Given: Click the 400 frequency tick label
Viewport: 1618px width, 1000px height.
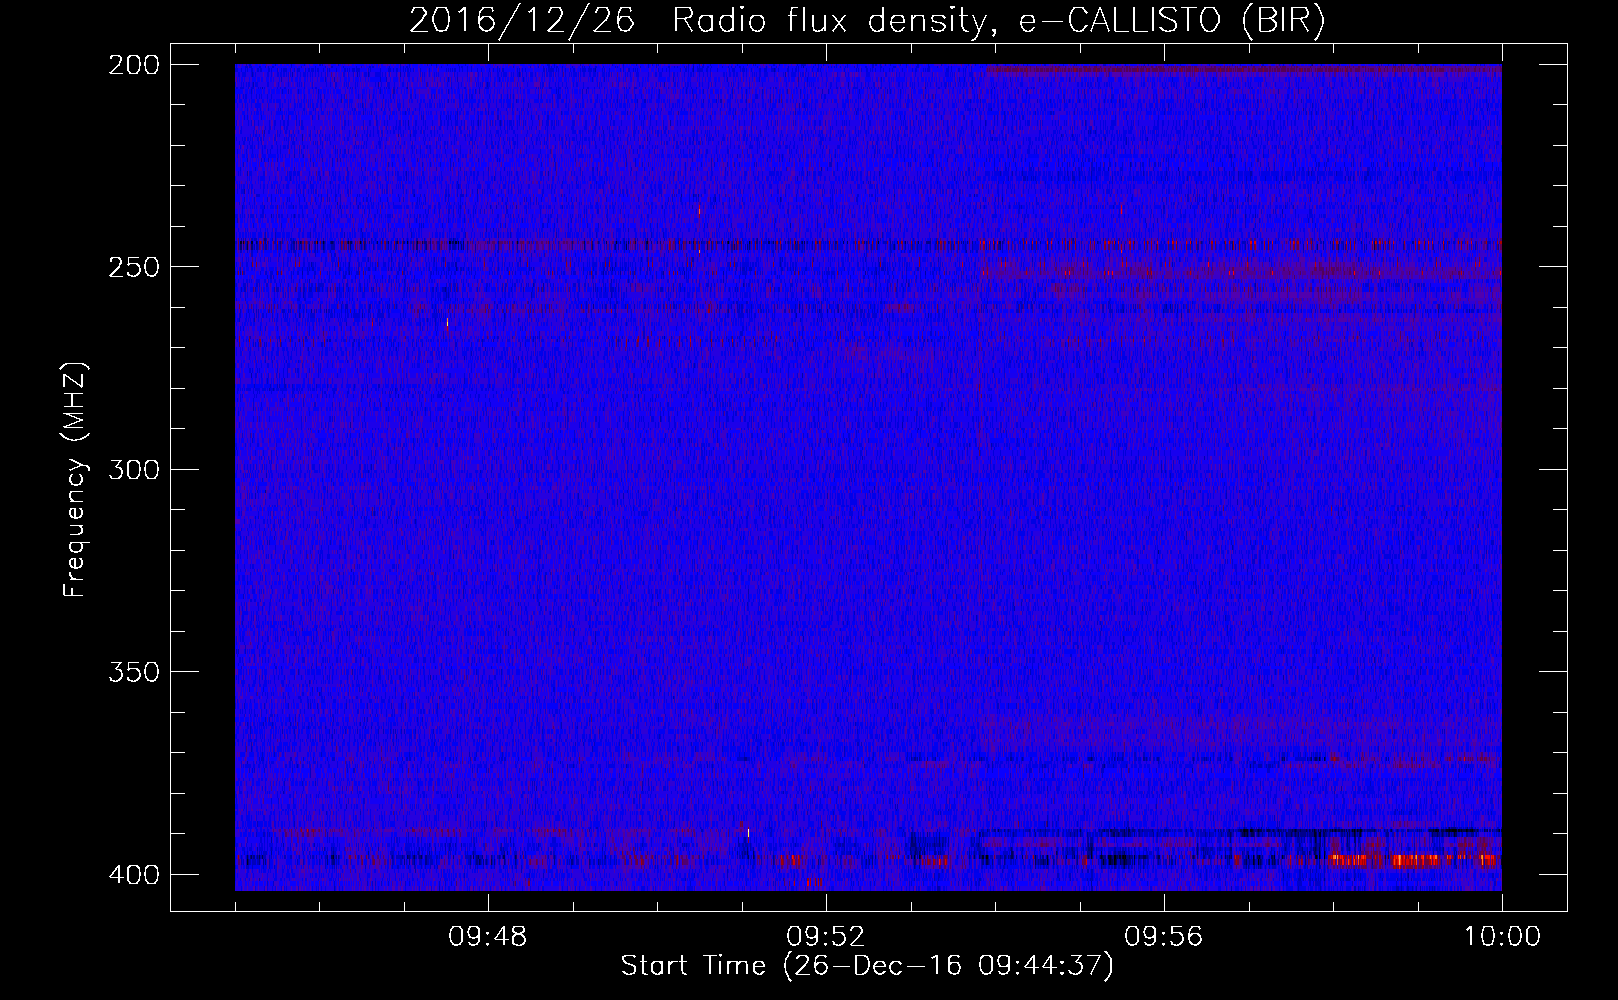Looking at the screenshot, I should 134,875.
